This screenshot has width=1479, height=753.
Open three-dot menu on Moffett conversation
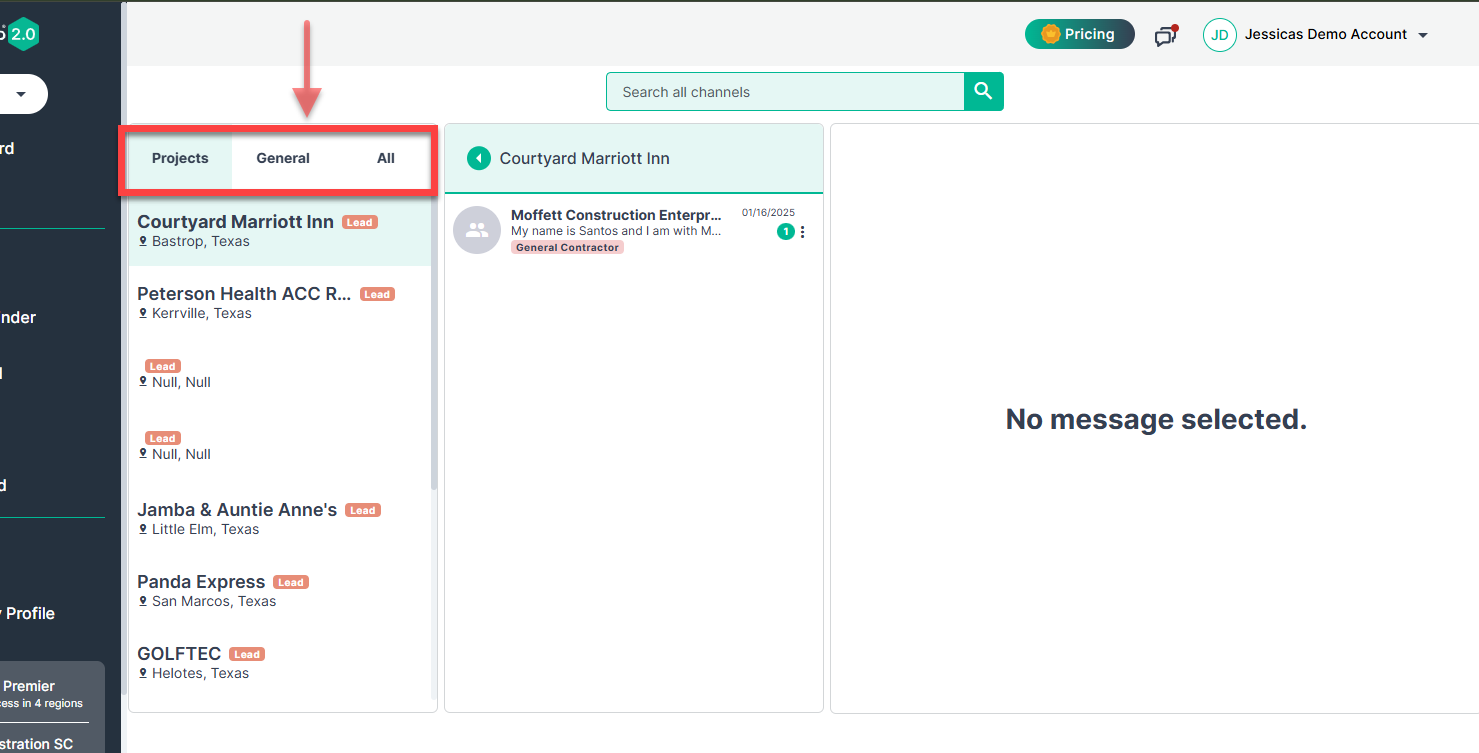click(802, 232)
